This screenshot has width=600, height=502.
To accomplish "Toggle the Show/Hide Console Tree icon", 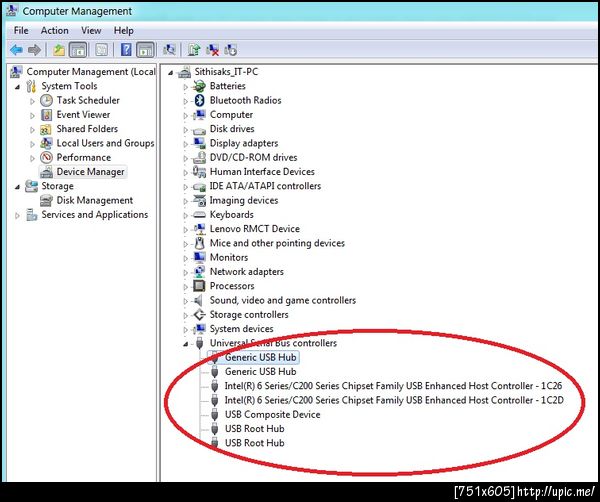I will [78, 50].
